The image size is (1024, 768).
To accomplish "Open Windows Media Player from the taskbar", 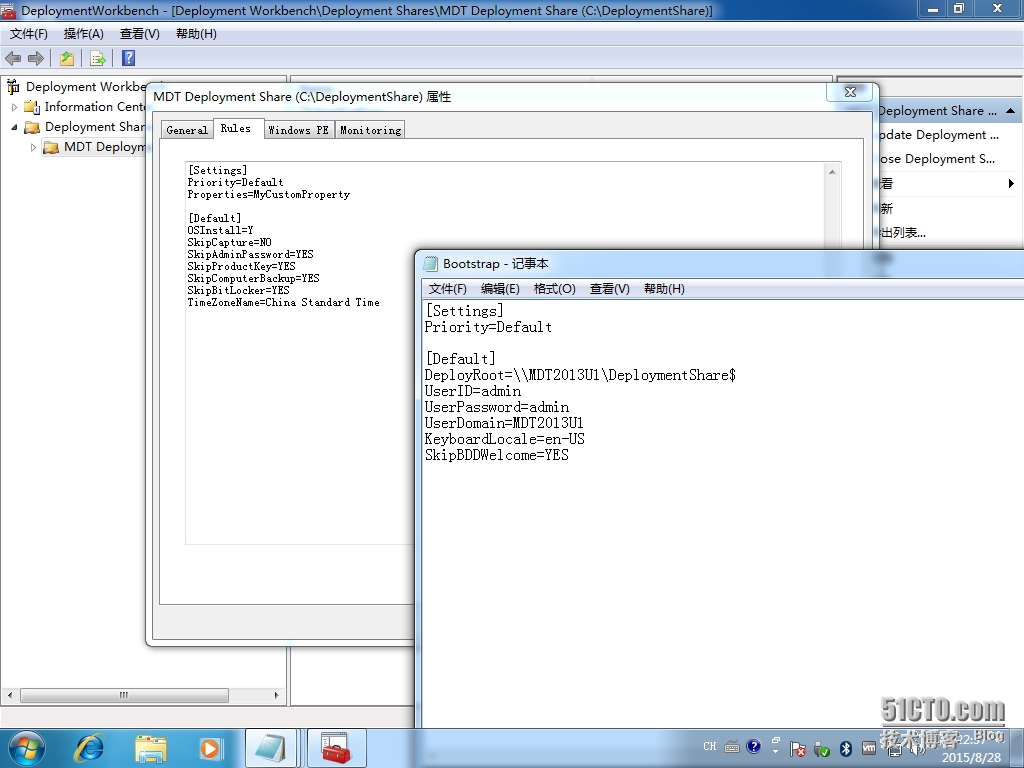I will pyautogui.click(x=210, y=748).
